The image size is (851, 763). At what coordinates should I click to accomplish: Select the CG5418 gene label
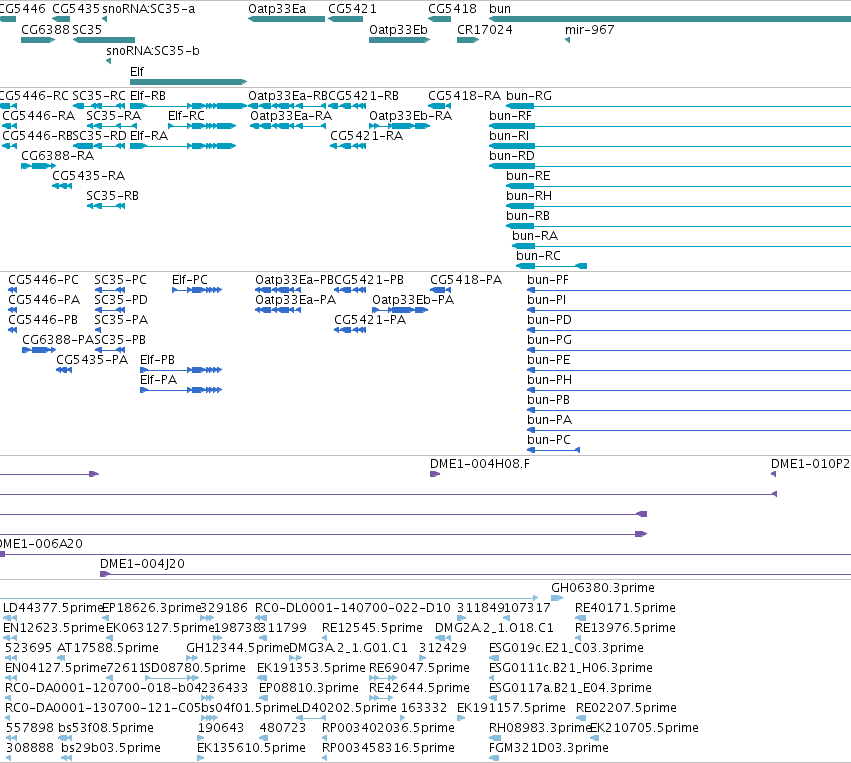click(452, 9)
